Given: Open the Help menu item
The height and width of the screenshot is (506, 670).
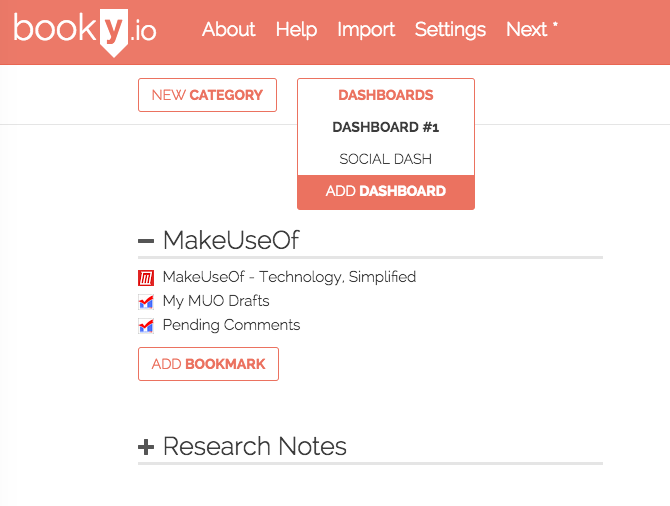Looking at the screenshot, I should click(x=296, y=30).
